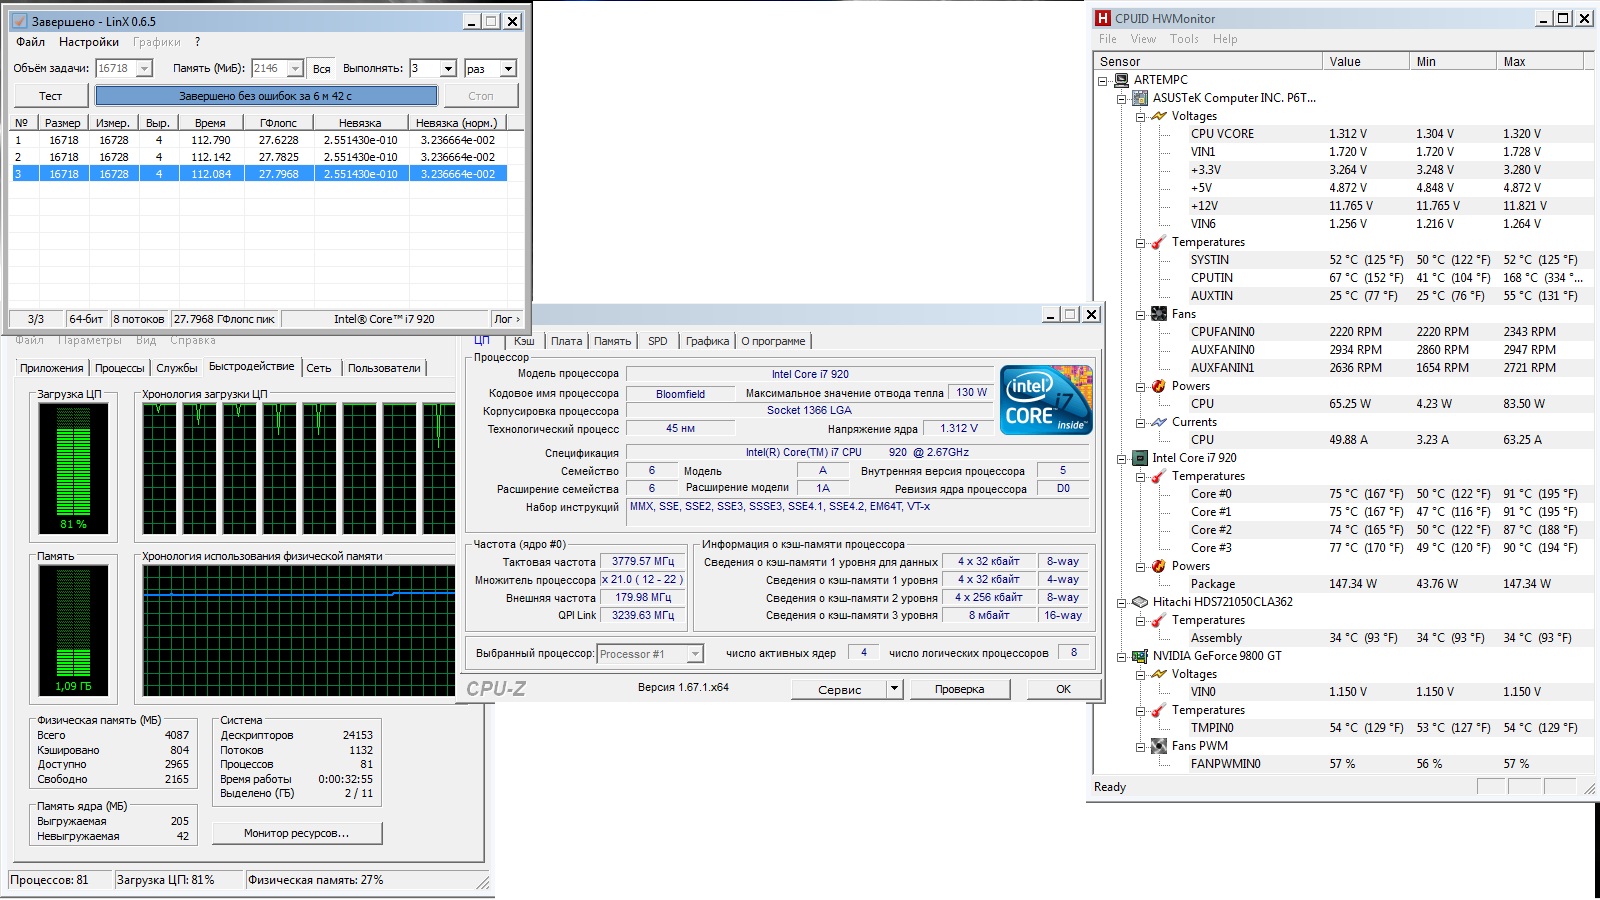Click the Voltages icon under NVIDIA GeForce
The width and height of the screenshot is (1600, 900).
(1159, 674)
